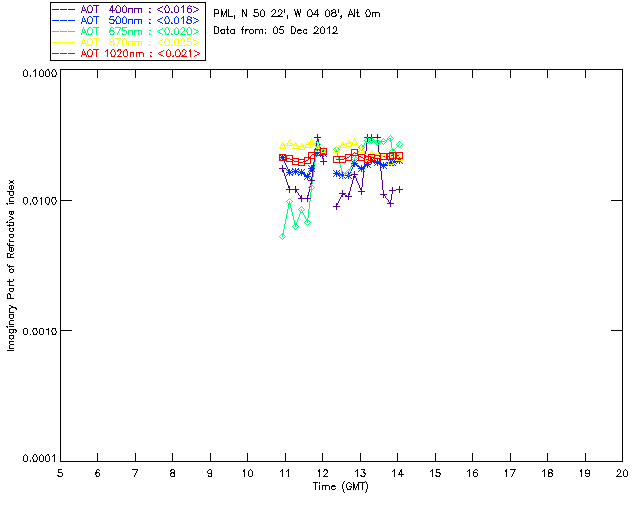Select legend entry AOT 500nm <0.018>
Image resolution: width=640 pixels, height=512 pixels.
point(127,20)
